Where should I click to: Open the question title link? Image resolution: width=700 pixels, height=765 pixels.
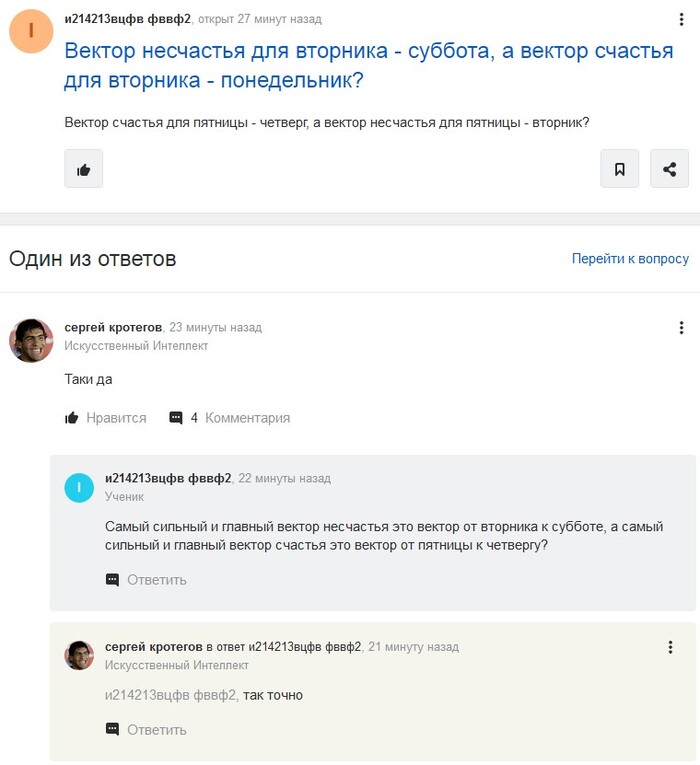368,65
